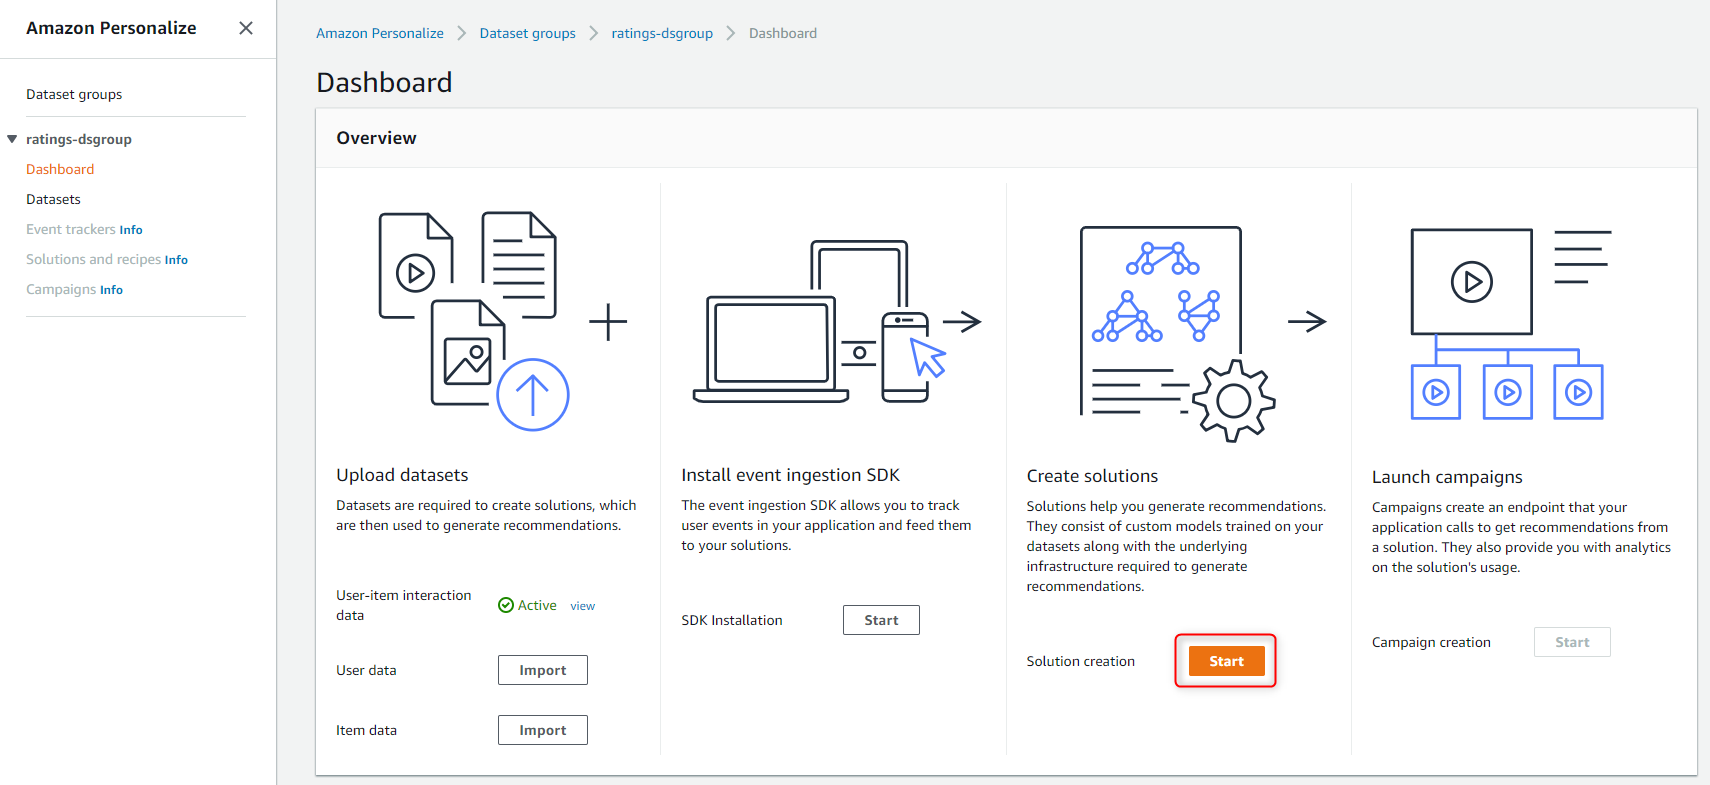Start Solution creation

click(x=1226, y=661)
